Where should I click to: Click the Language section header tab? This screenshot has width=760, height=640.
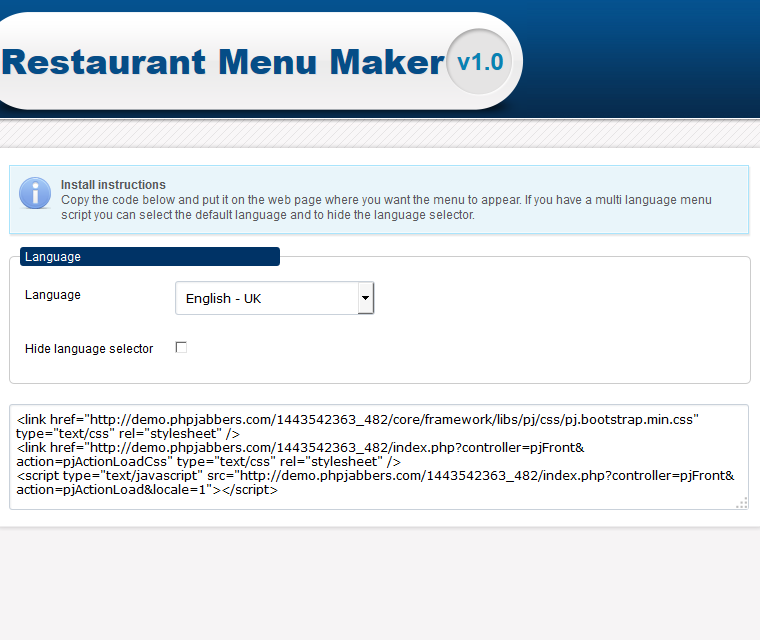pyautogui.click(x=150, y=256)
